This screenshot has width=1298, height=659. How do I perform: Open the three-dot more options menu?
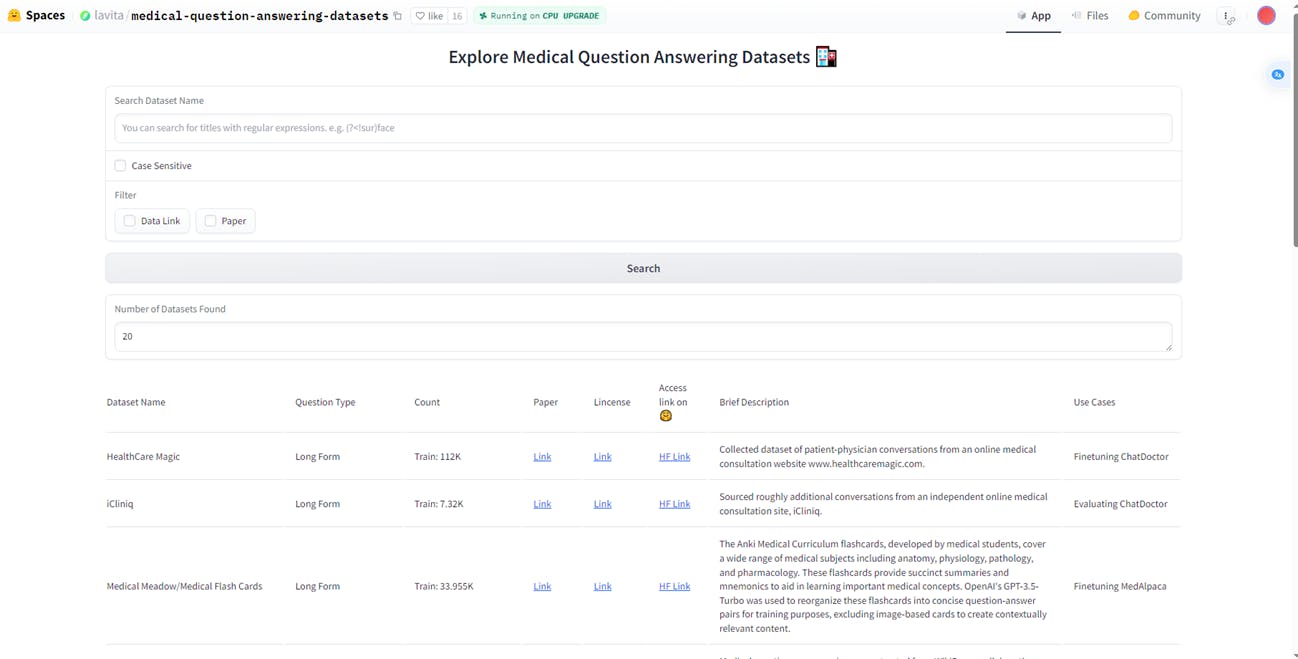[x=1227, y=16]
